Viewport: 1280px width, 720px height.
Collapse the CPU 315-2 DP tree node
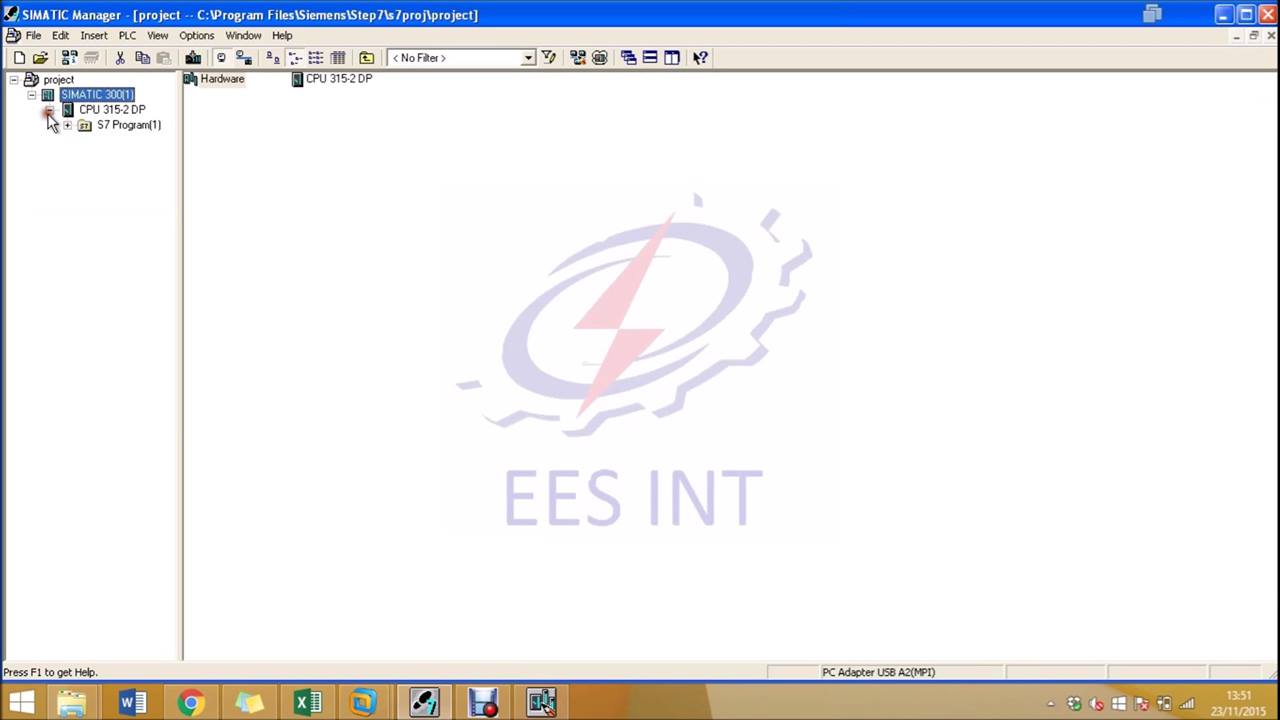[x=50, y=110]
